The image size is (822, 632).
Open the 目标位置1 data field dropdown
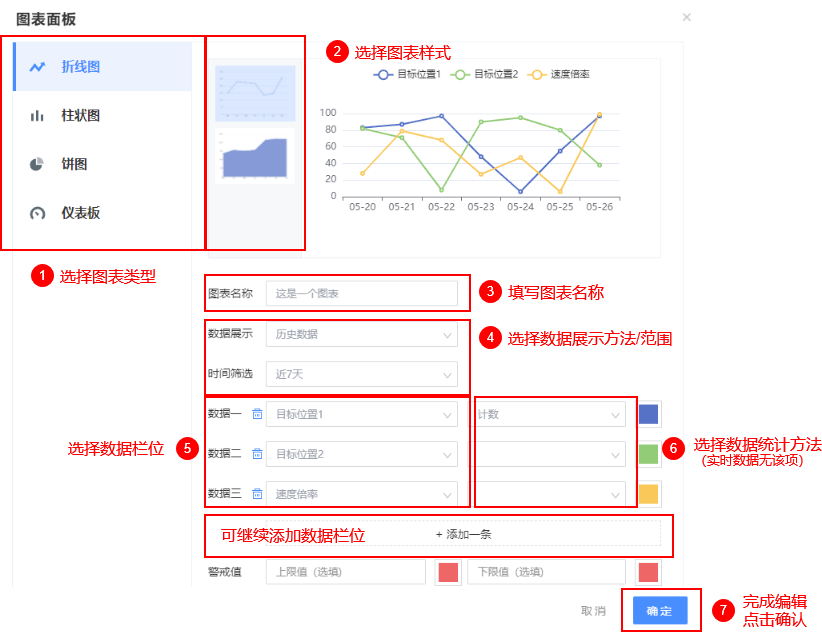coord(361,414)
